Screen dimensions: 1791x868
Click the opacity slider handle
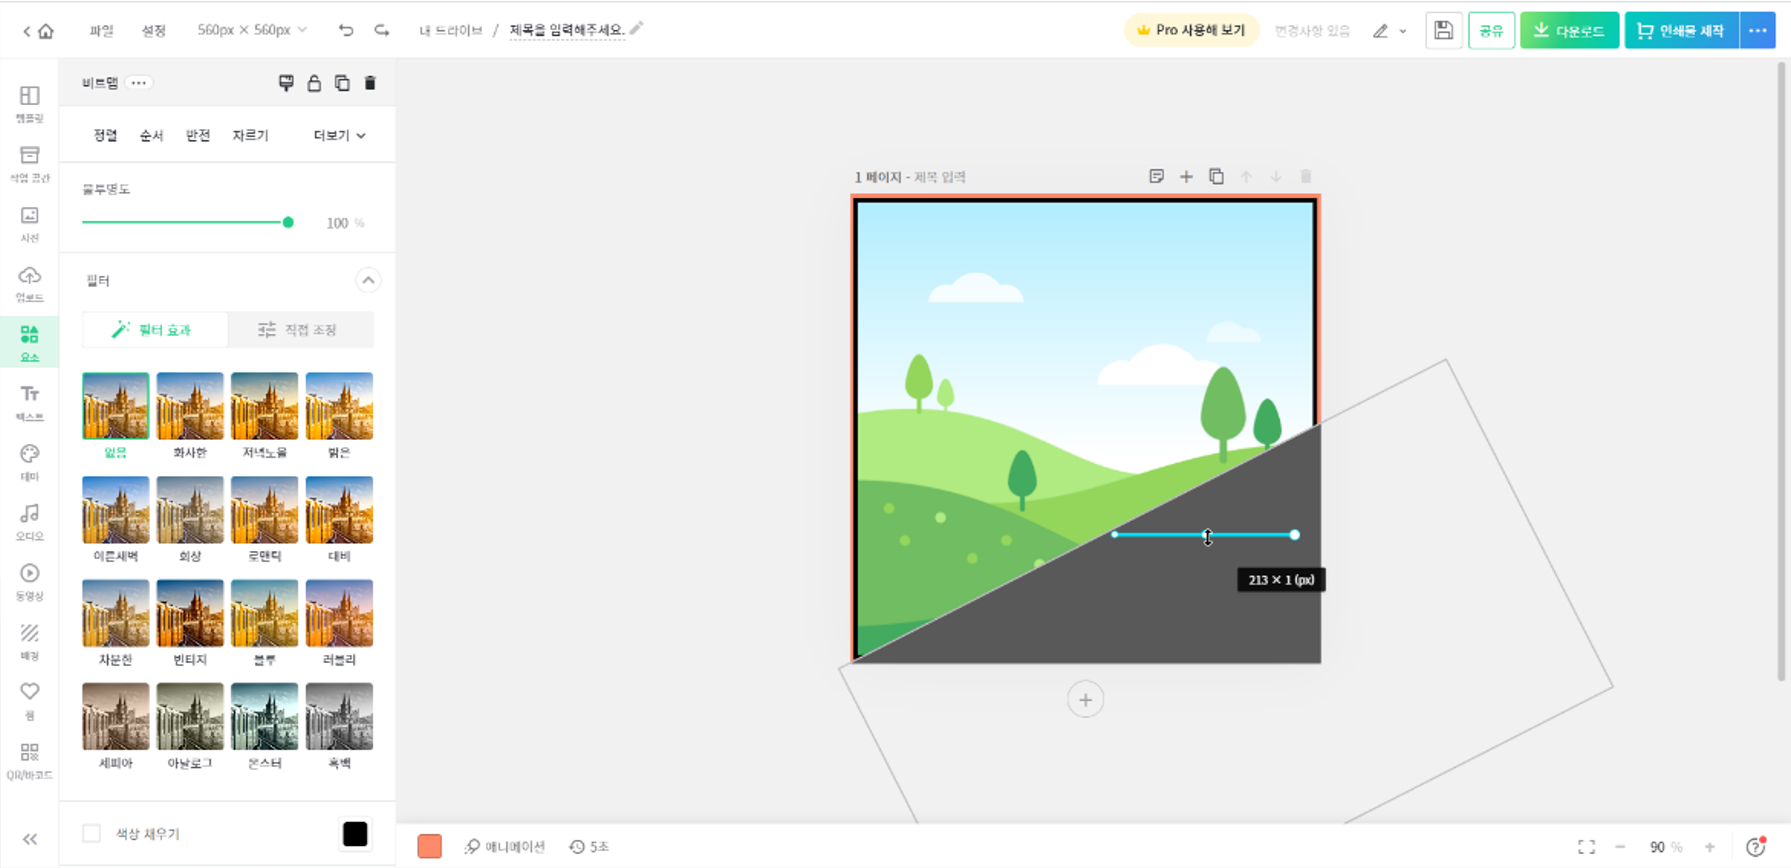[288, 222]
